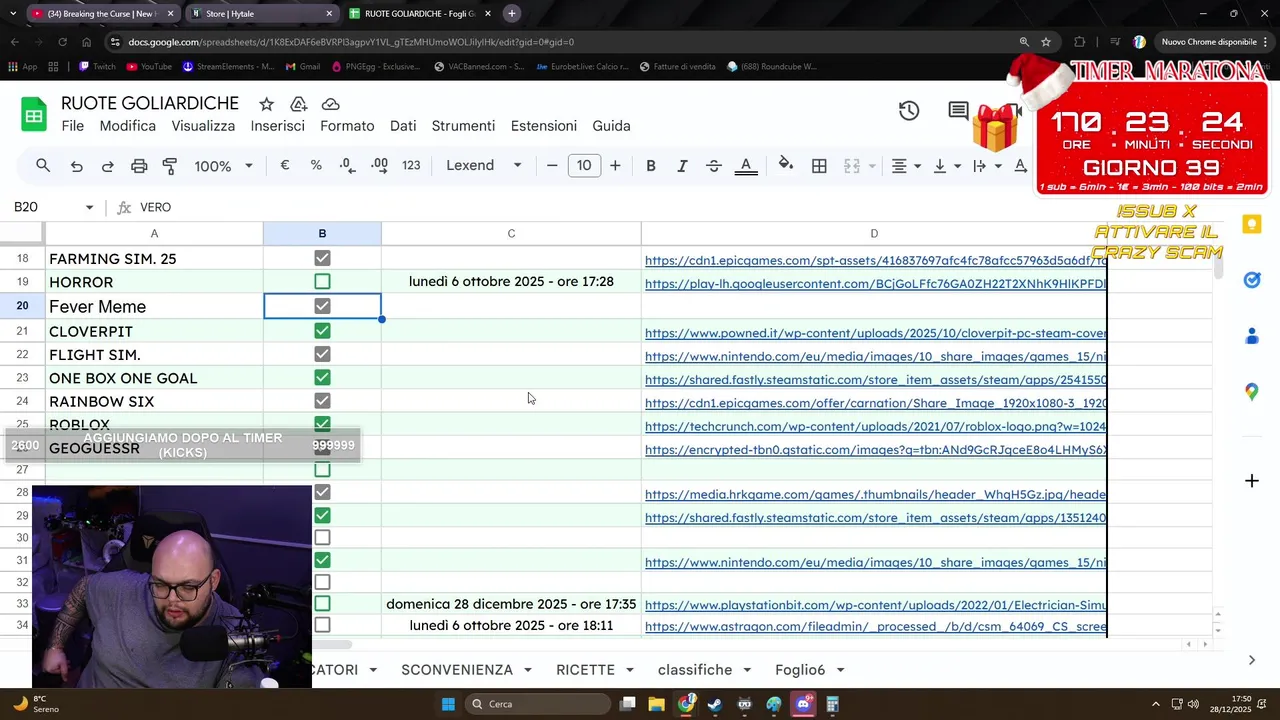Open the playstationbit Electrician link
Viewport: 1280px width, 720px height.
click(875, 605)
